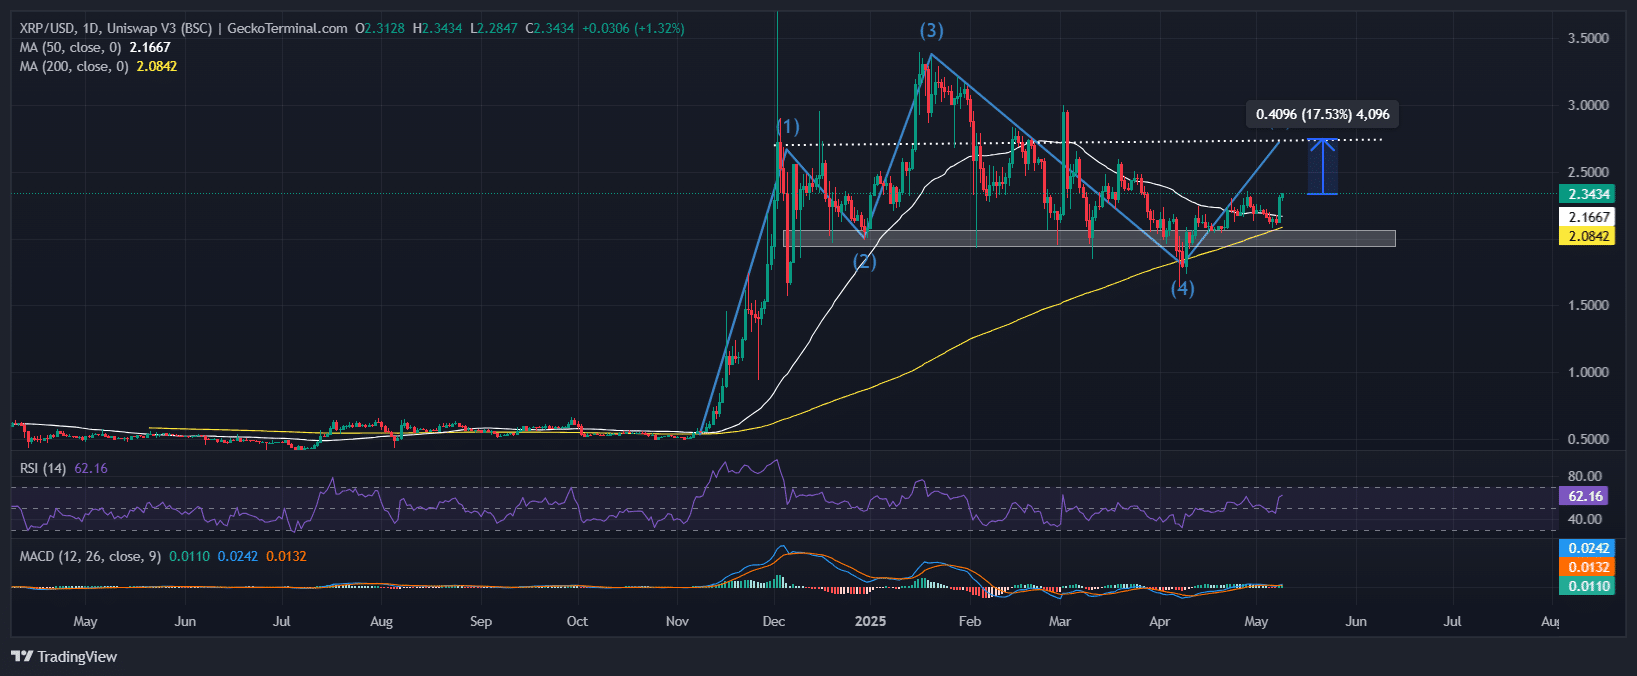Select the XRP/USD, 1D, Uniswap V3 (BSC) chart title
The height and width of the screenshot is (676, 1637).
116,28
